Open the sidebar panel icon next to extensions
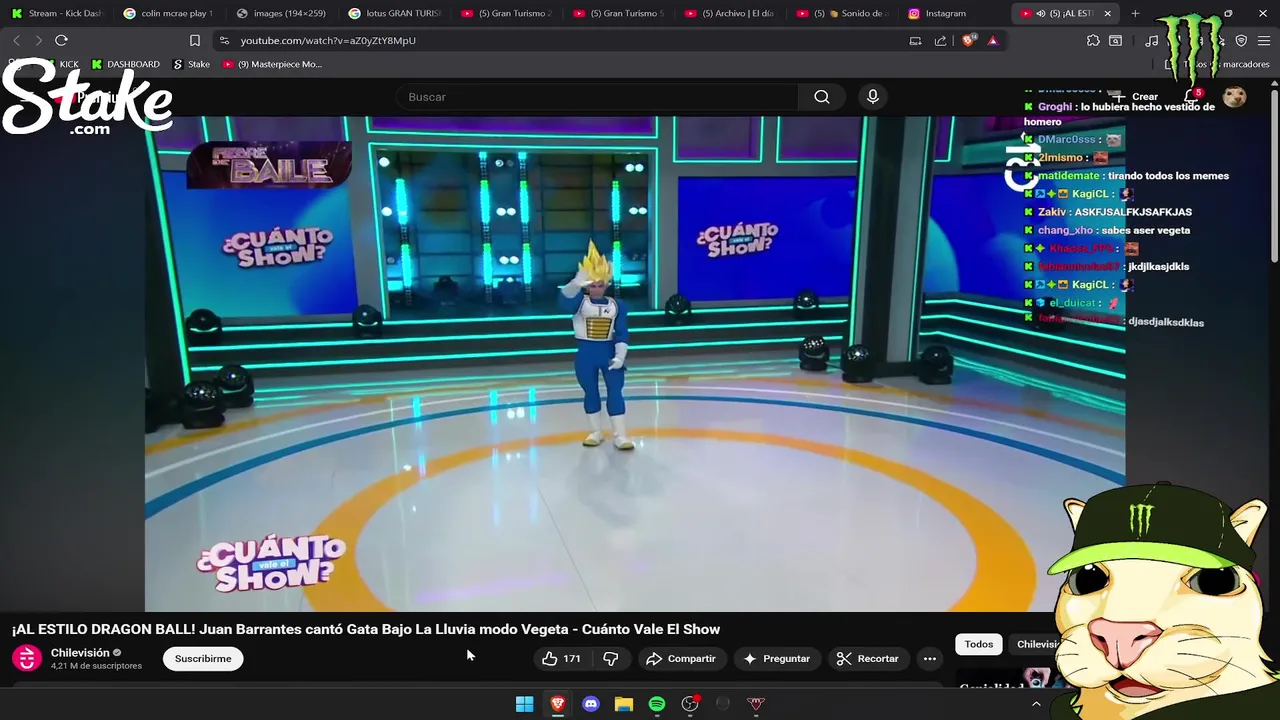Image resolution: width=1280 pixels, height=720 pixels. [1115, 40]
